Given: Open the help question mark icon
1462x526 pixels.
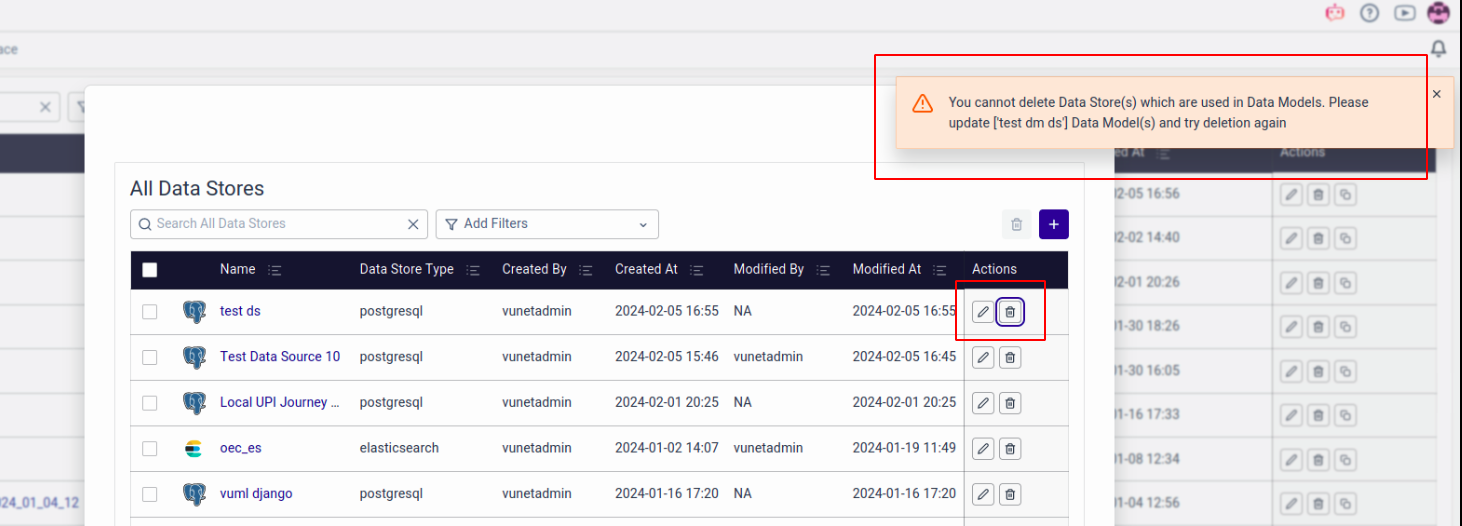Looking at the screenshot, I should pyautogui.click(x=1370, y=13).
